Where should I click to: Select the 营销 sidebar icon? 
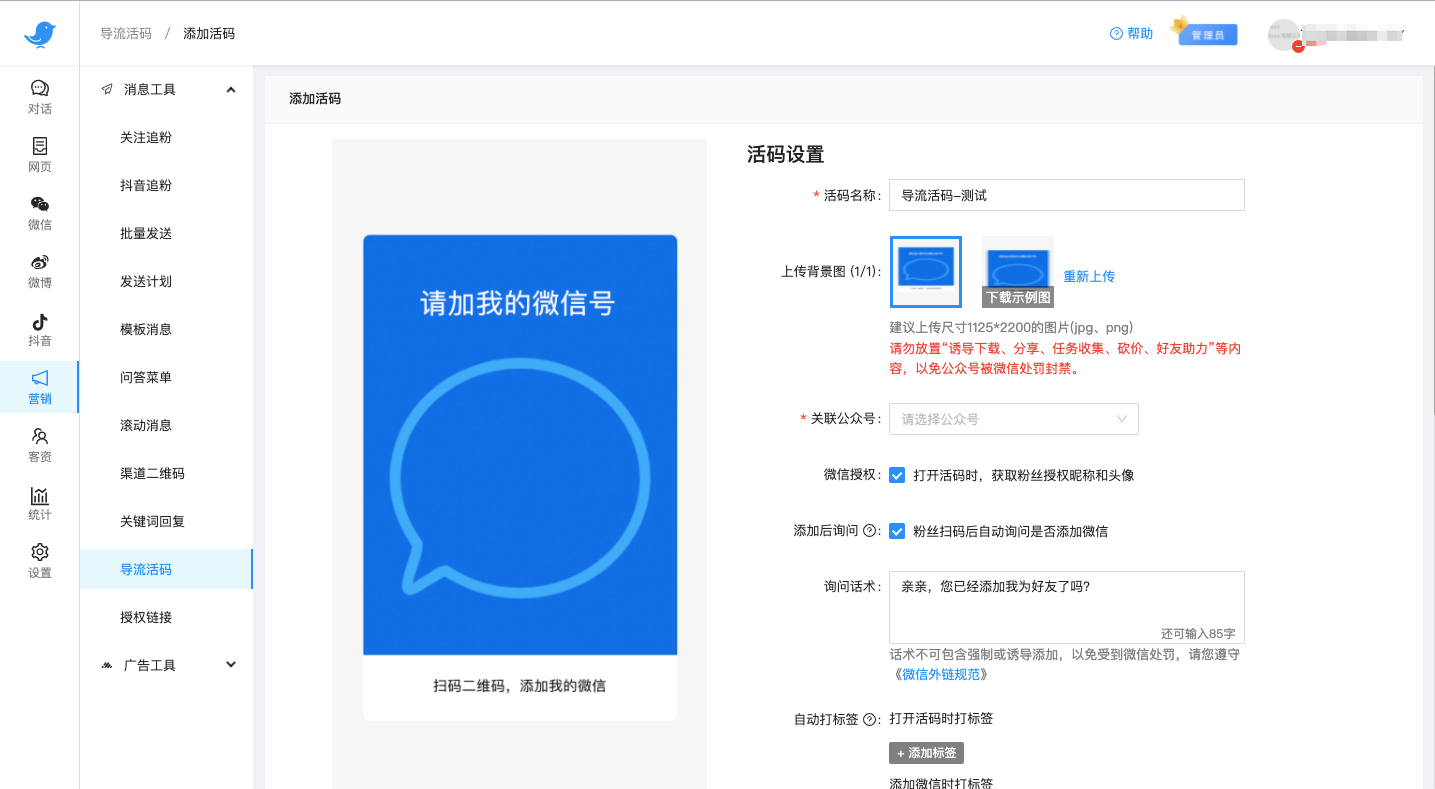click(39, 387)
